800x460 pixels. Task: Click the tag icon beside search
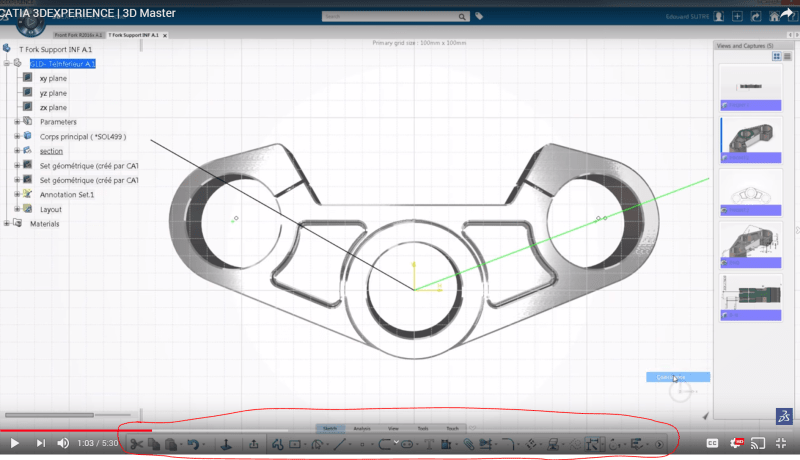tap(479, 17)
